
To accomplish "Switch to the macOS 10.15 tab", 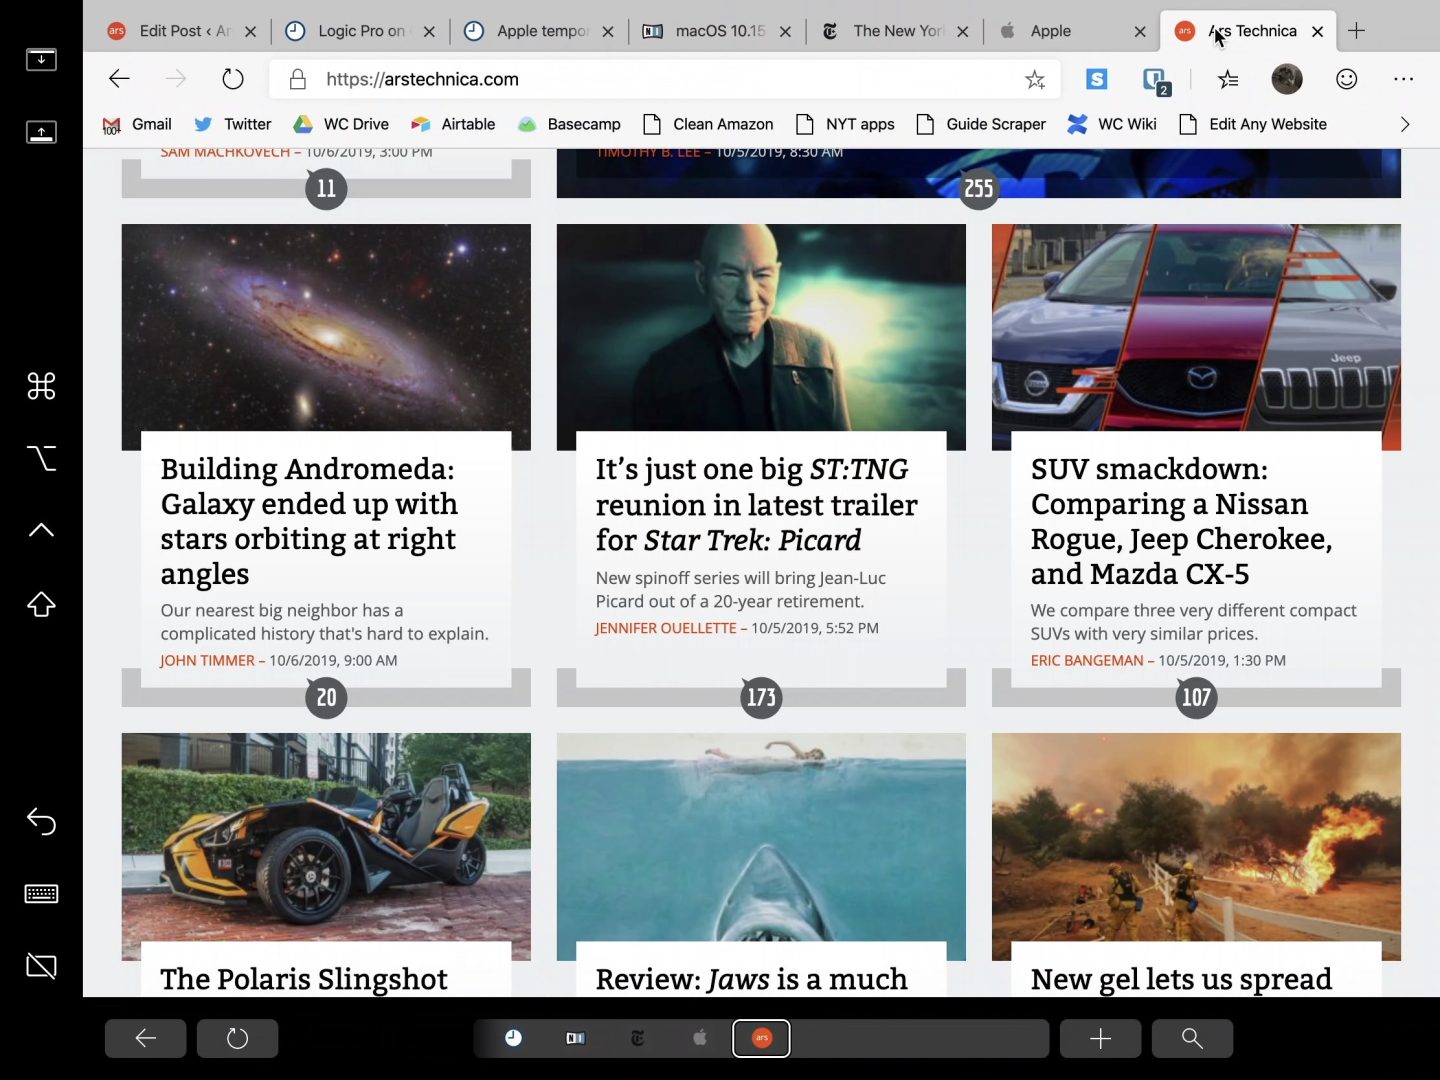I will point(718,31).
